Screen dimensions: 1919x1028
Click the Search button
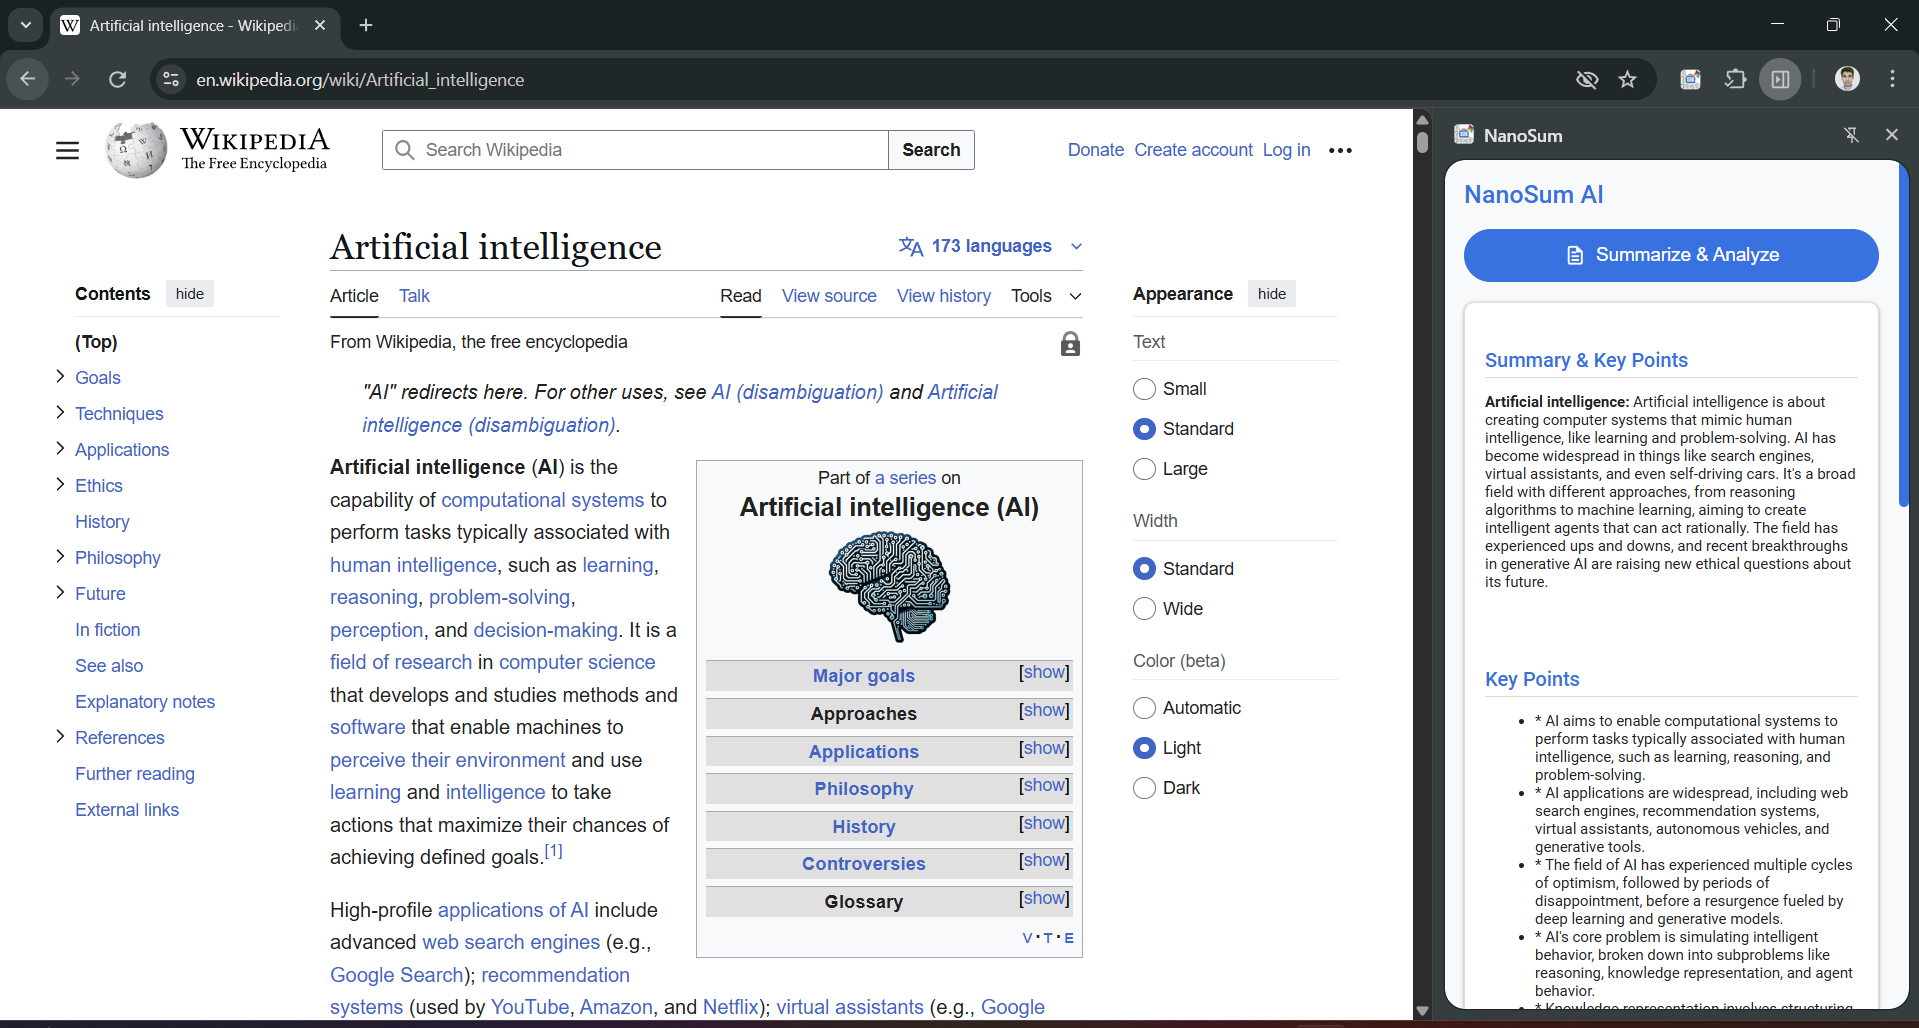[x=931, y=150]
